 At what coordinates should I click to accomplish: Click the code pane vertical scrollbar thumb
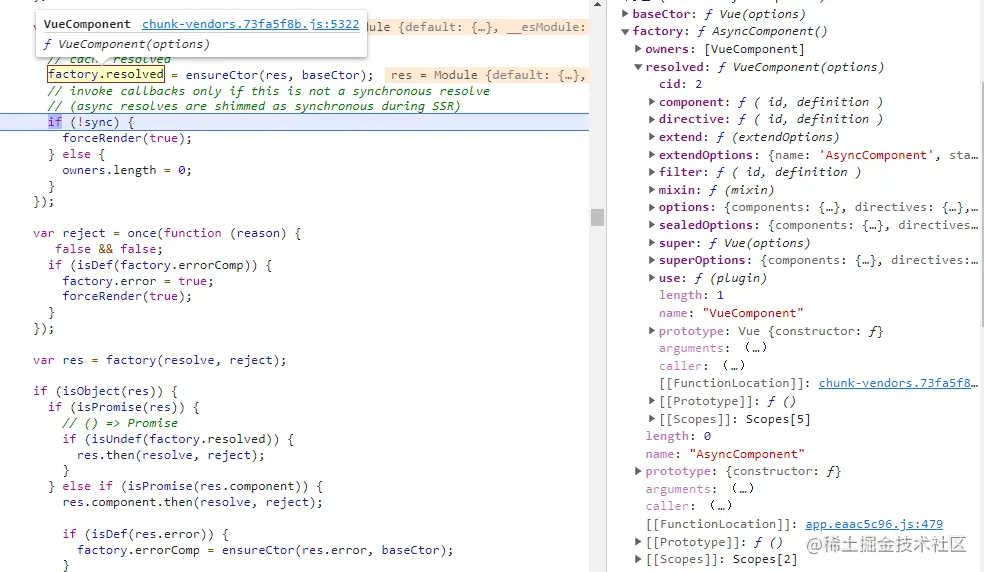point(597,217)
